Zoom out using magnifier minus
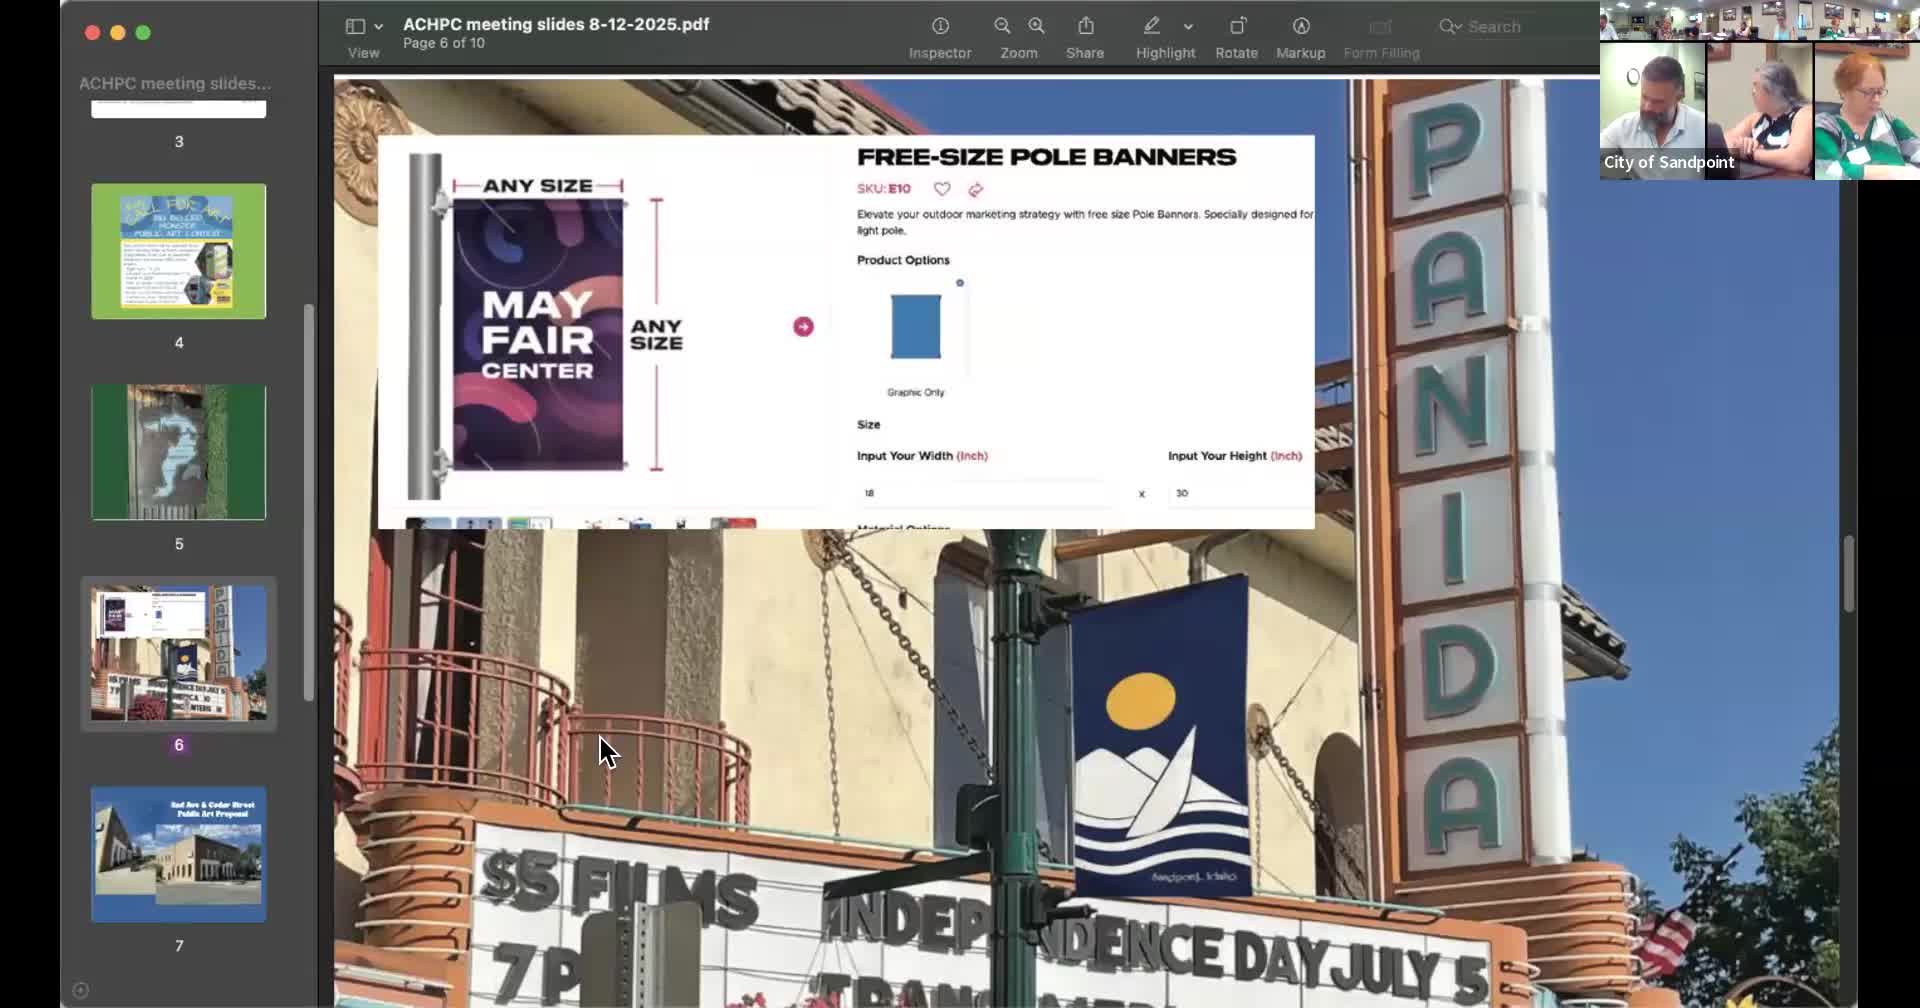This screenshot has width=1920, height=1008. tap(1002, 26)
